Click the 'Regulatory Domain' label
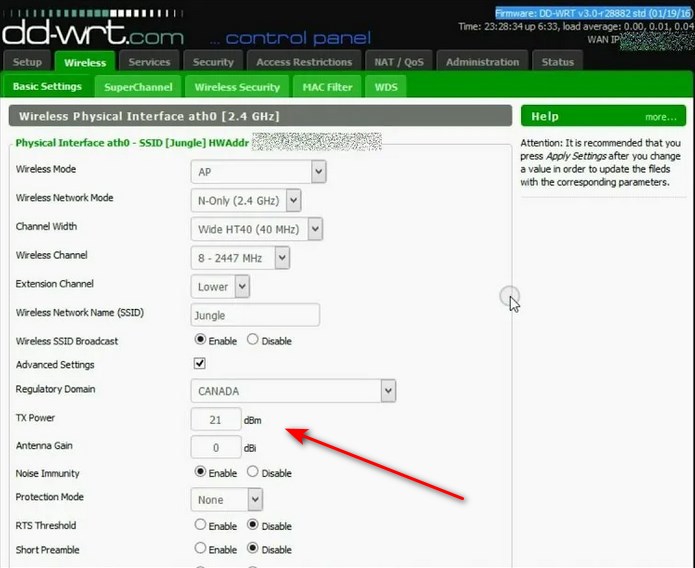The height and width of the screenshot is (568, 695). pyautogui.click(x=55, y=389)
